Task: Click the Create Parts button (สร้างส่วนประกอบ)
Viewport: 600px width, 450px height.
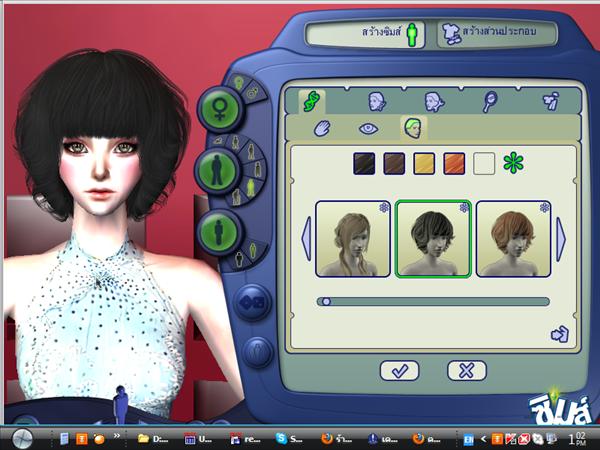Action: point(497,34)
